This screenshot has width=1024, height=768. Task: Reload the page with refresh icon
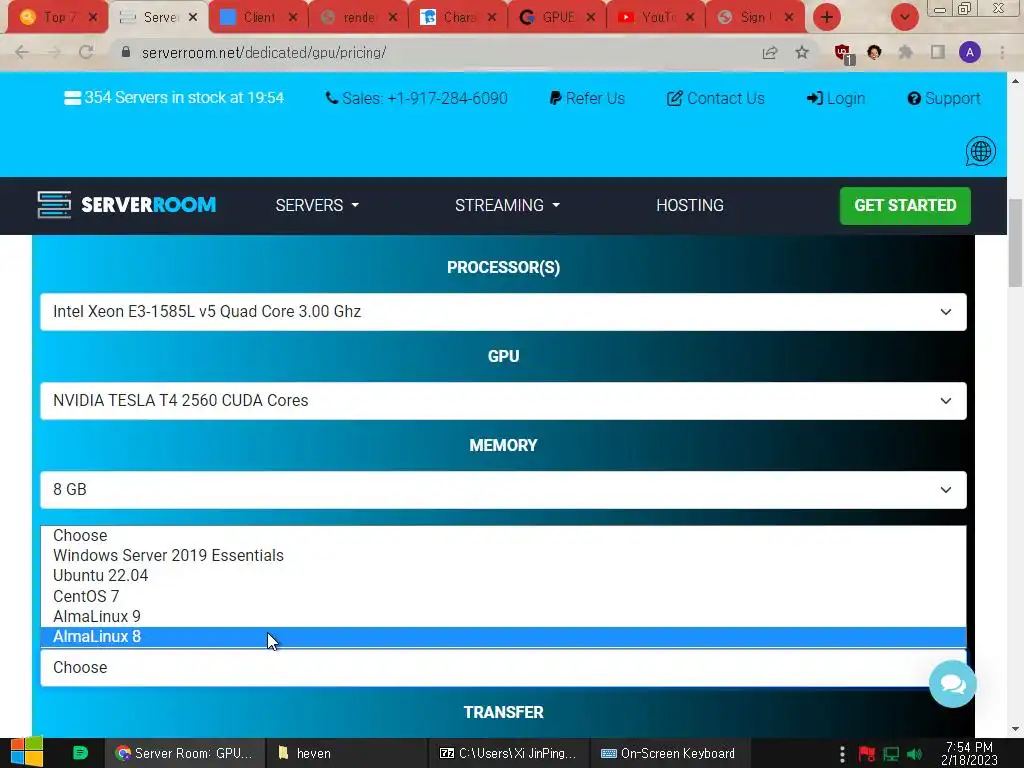[x=86, y=52]
